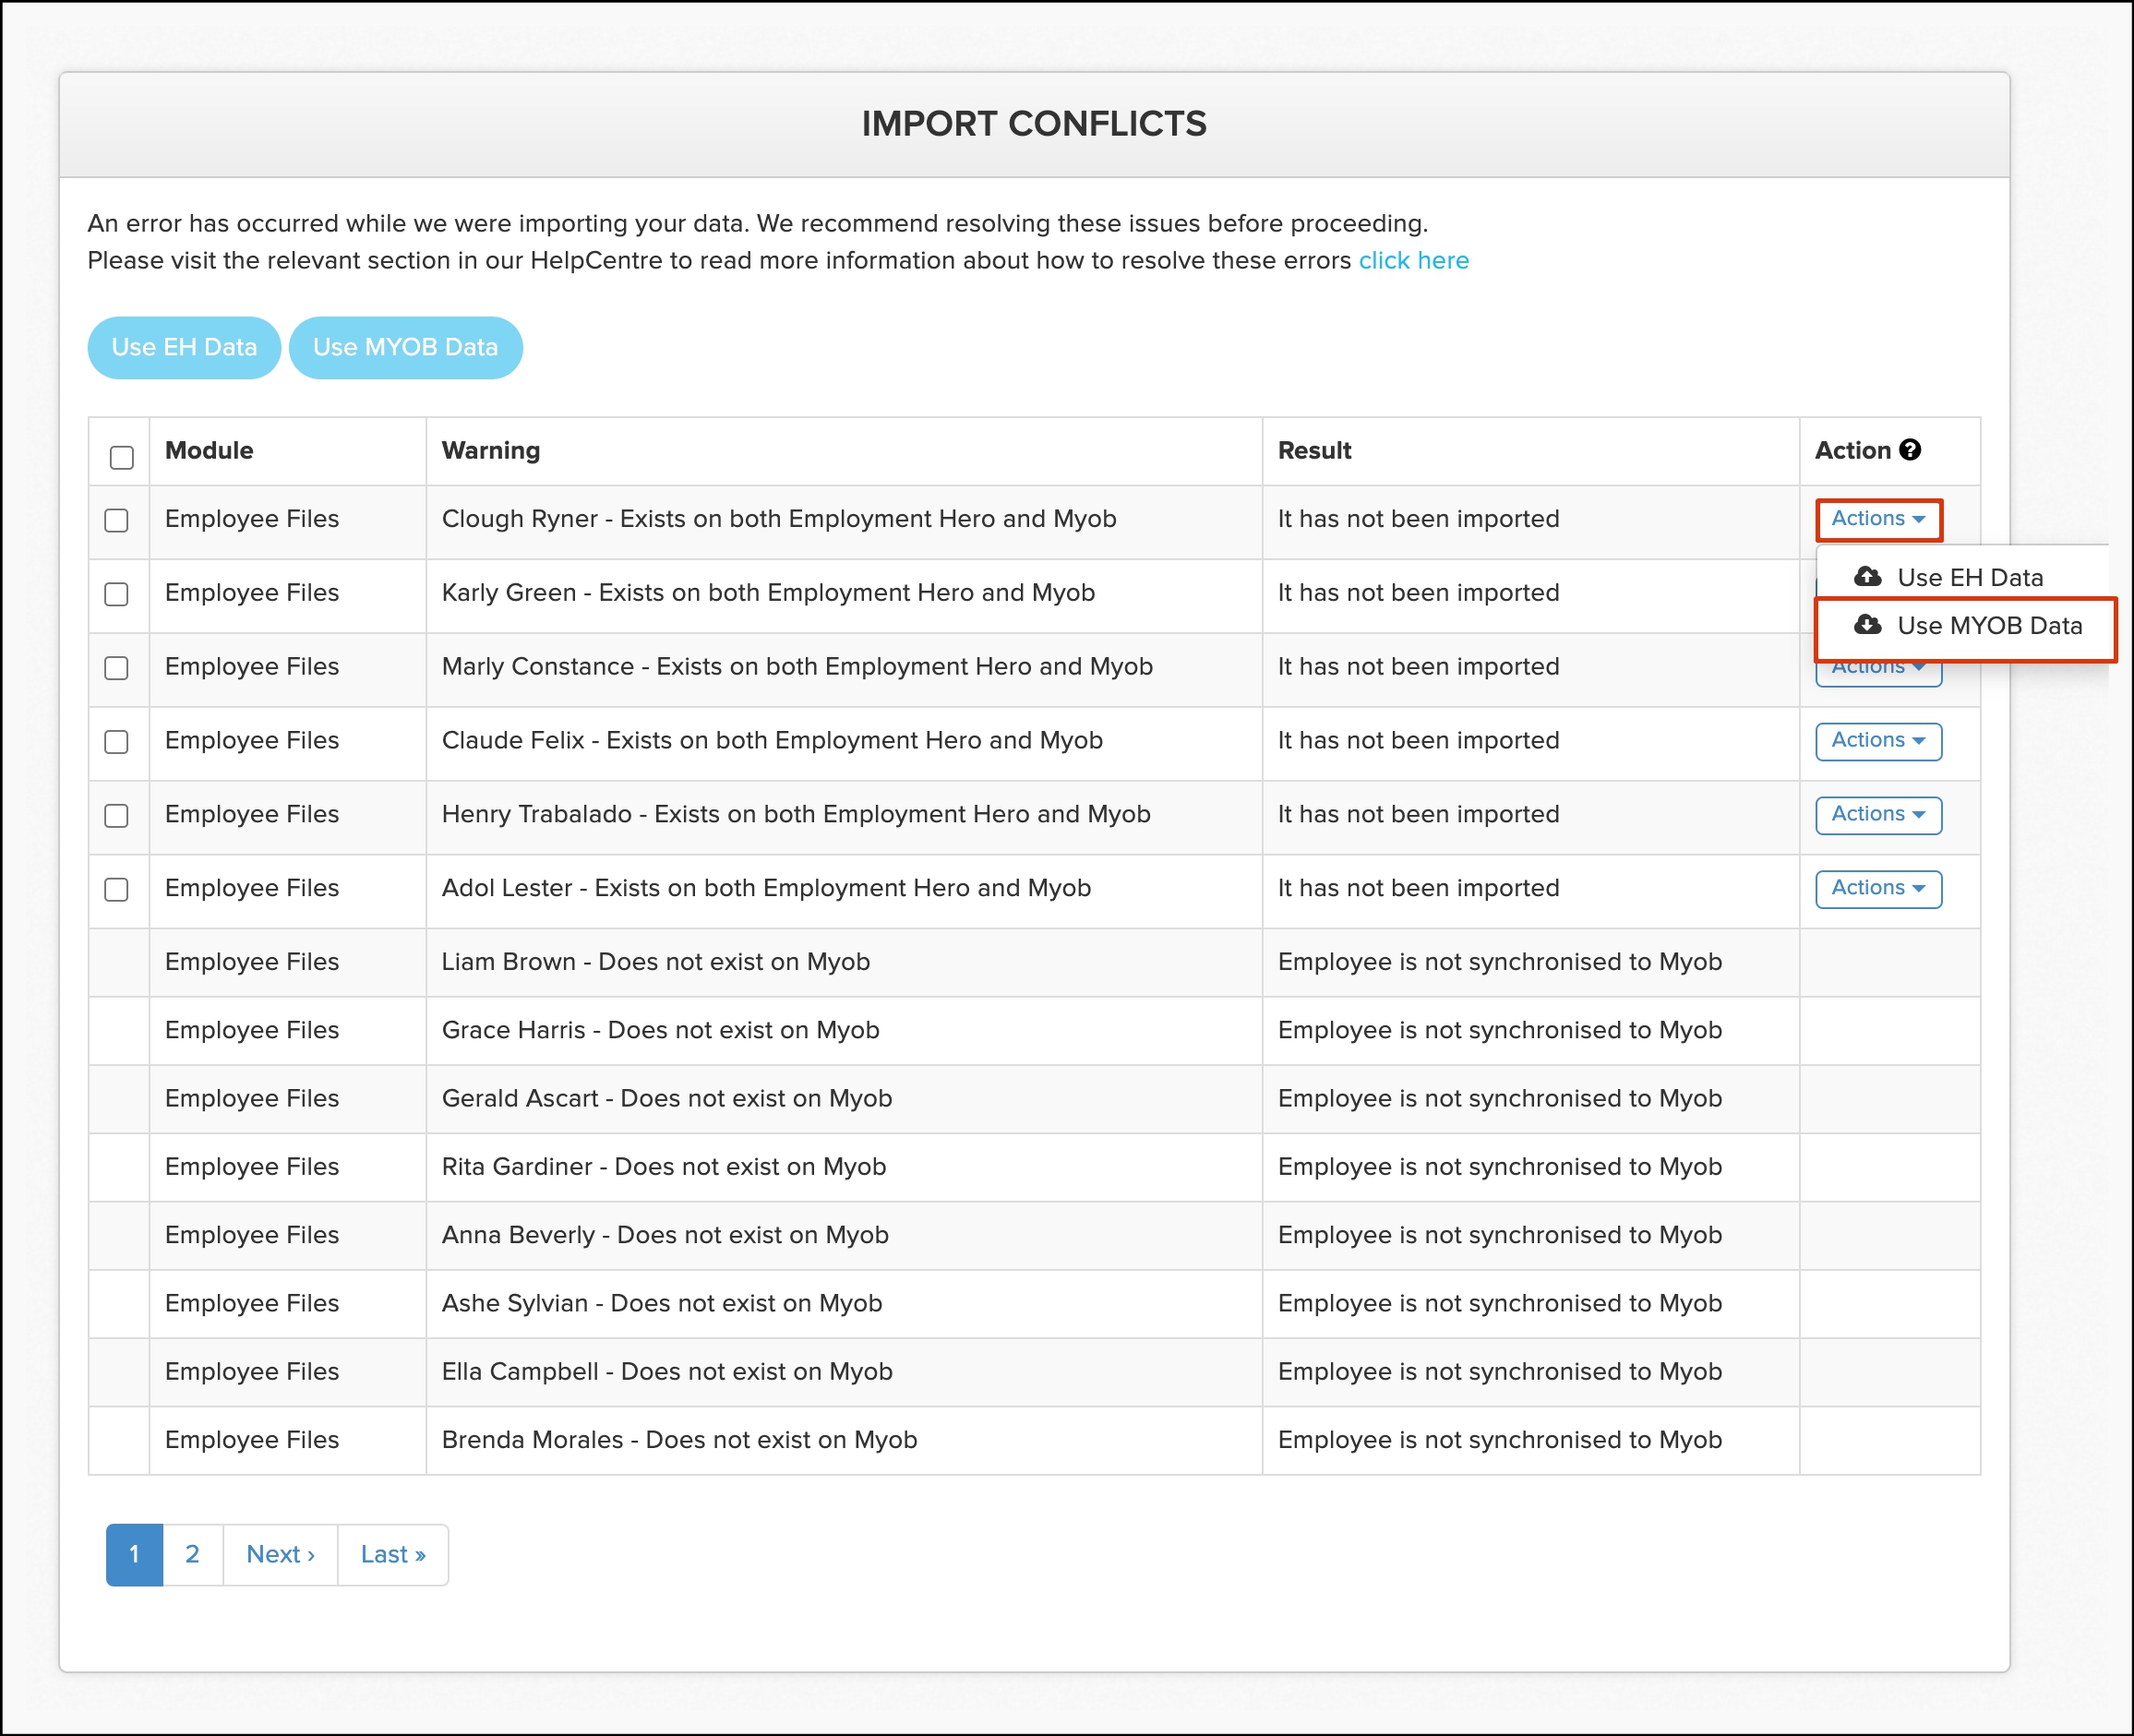This screenshot has width=2134, height=1736.
Task: Jump to the Last page
Action: [393, 1554]
